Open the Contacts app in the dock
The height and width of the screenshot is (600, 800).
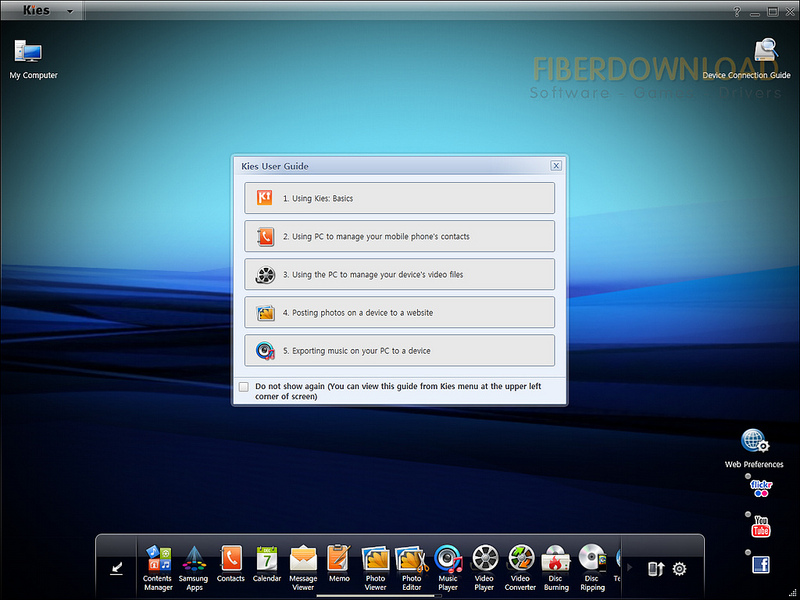click(x=231, y=563)
